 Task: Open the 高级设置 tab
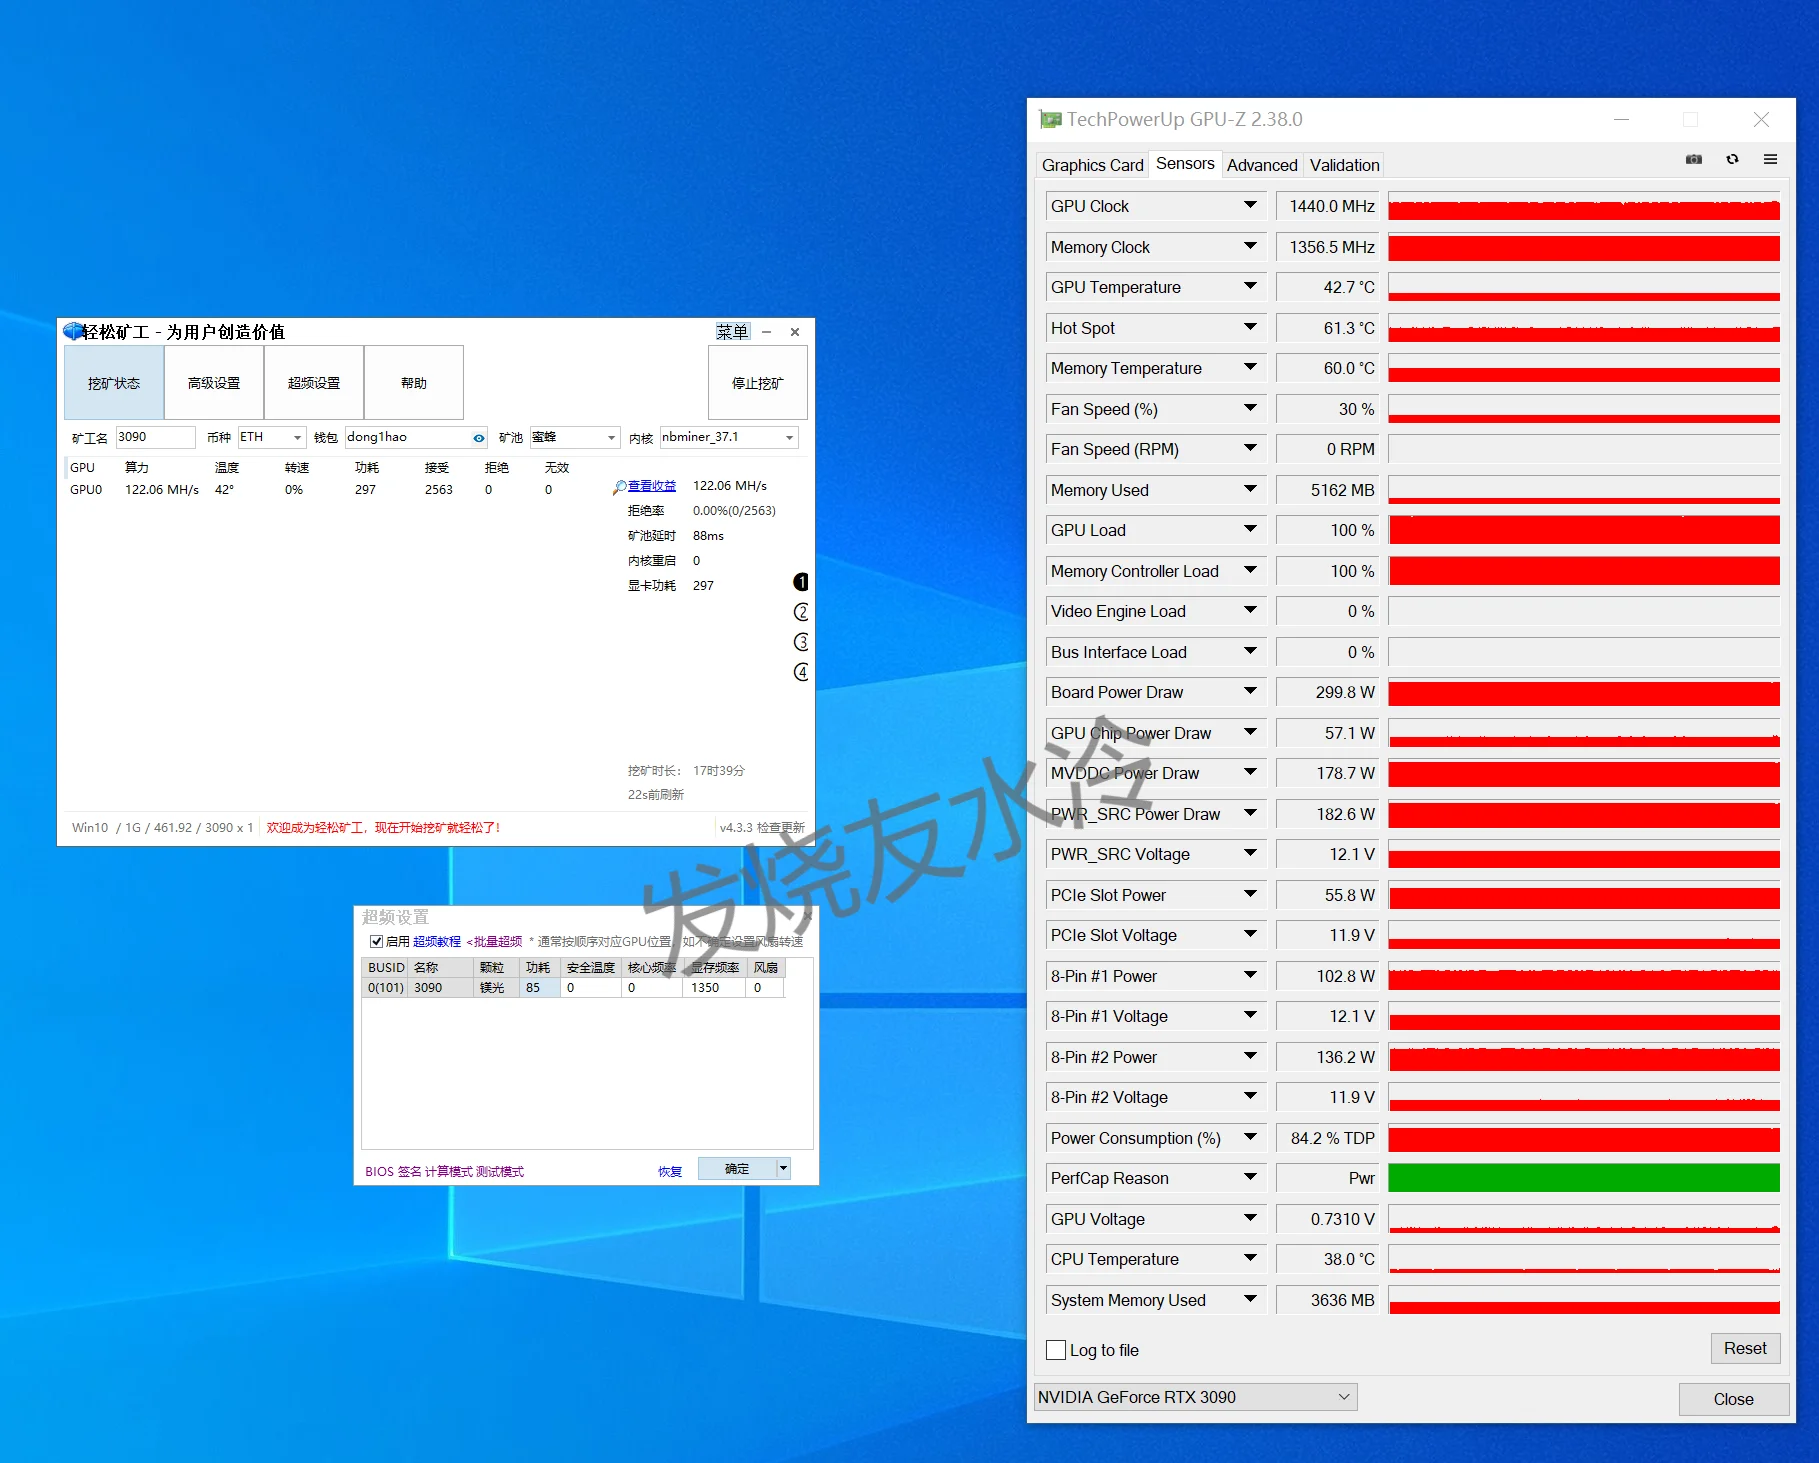tap(214, 383)
